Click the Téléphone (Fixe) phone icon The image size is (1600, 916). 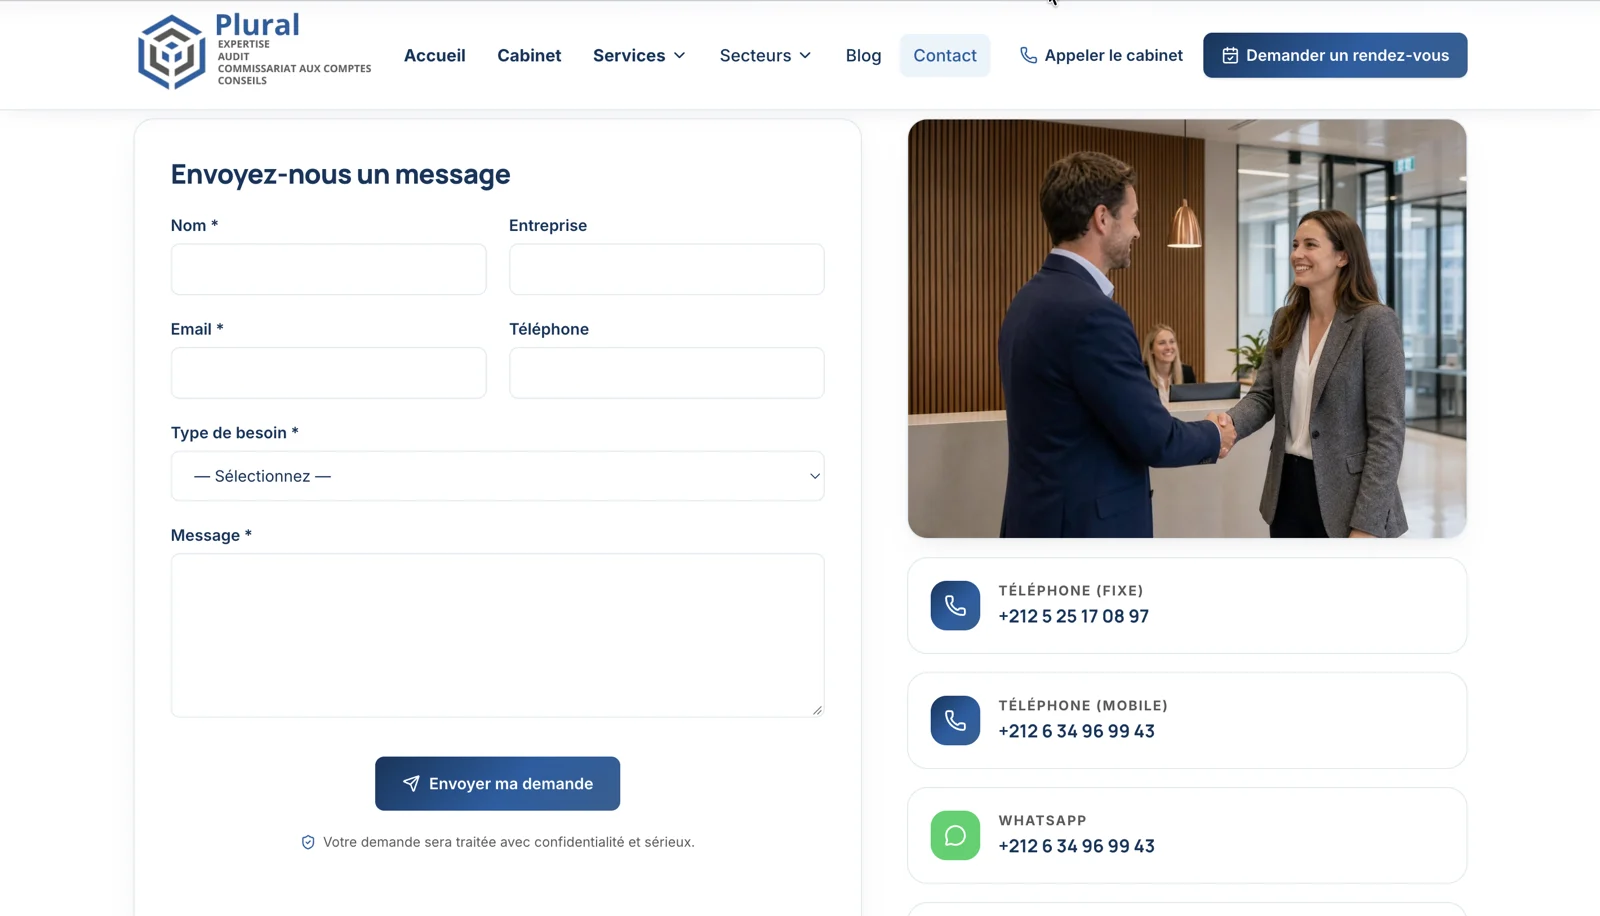(x=955, y=605)
